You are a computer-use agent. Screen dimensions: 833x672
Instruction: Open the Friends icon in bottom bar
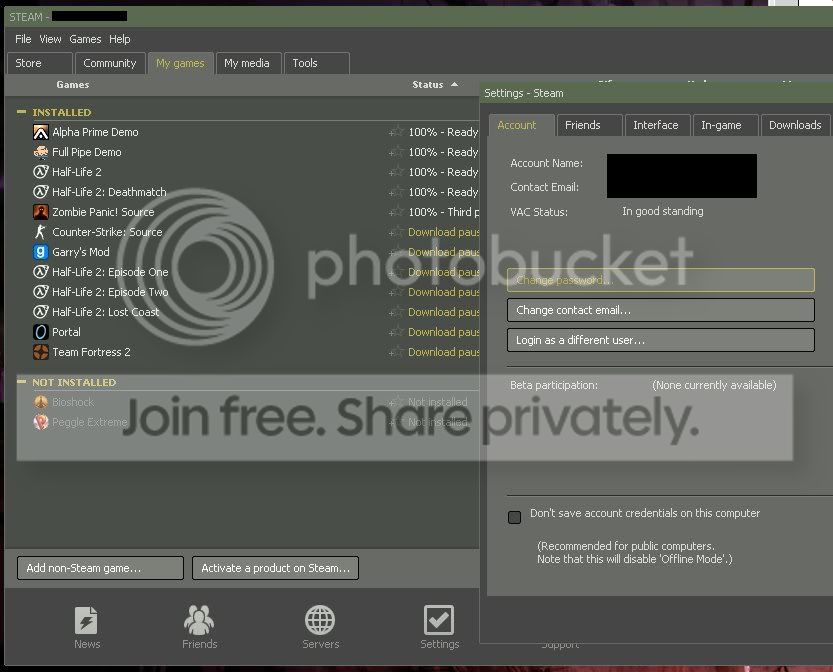tap(199, 620)
